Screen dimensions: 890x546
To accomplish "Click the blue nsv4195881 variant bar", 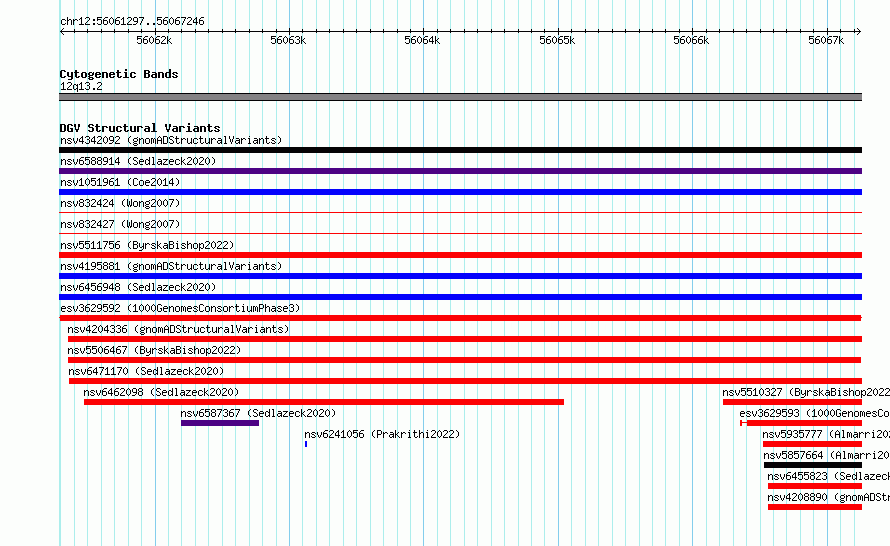I will coord(460,276).
